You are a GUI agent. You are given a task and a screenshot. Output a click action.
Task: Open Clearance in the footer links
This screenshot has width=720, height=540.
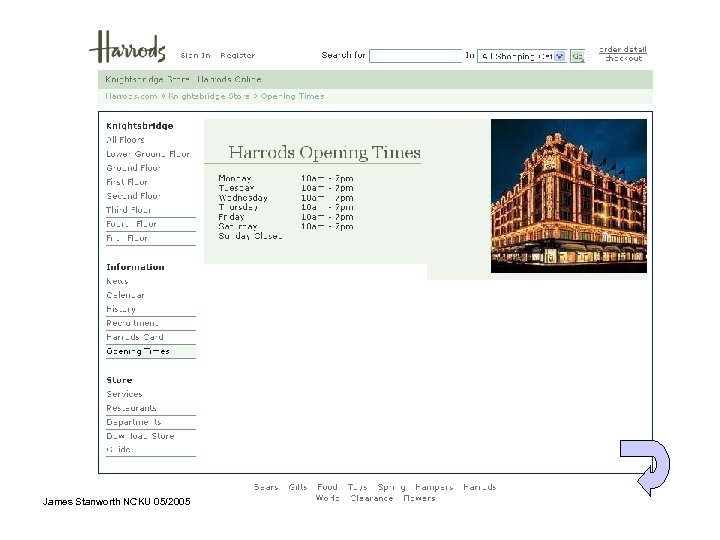[x=371, y=498]
